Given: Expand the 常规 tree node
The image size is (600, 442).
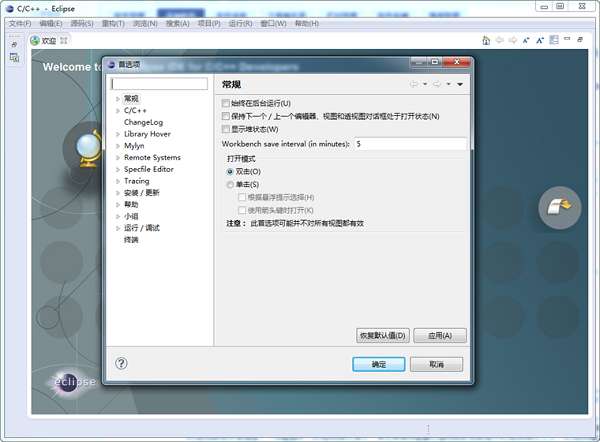Looking at the screenshot, I should click(x=118, y=99).
